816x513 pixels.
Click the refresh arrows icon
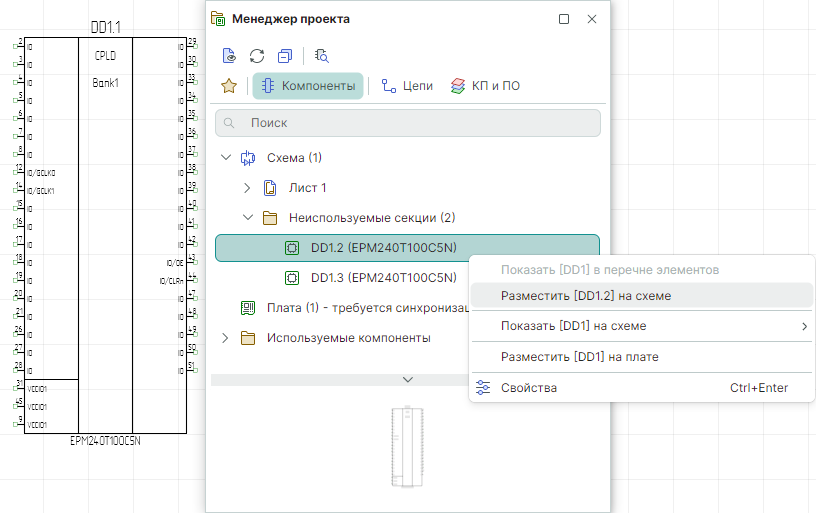coord(257,56)
